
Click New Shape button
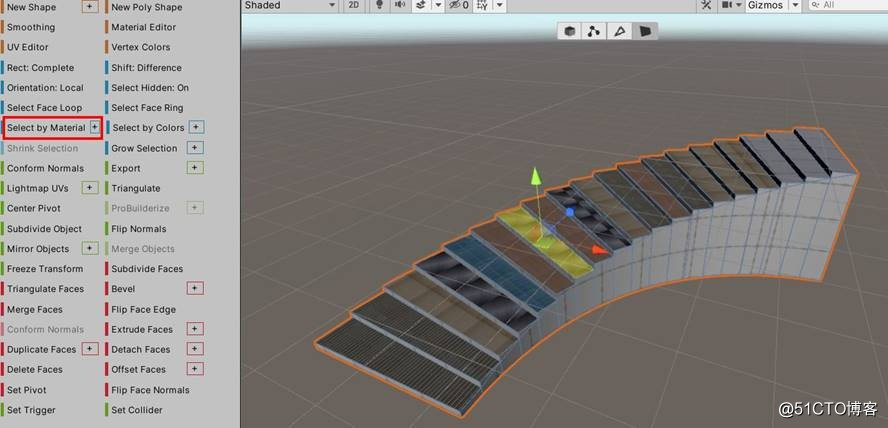pos(31,7)
